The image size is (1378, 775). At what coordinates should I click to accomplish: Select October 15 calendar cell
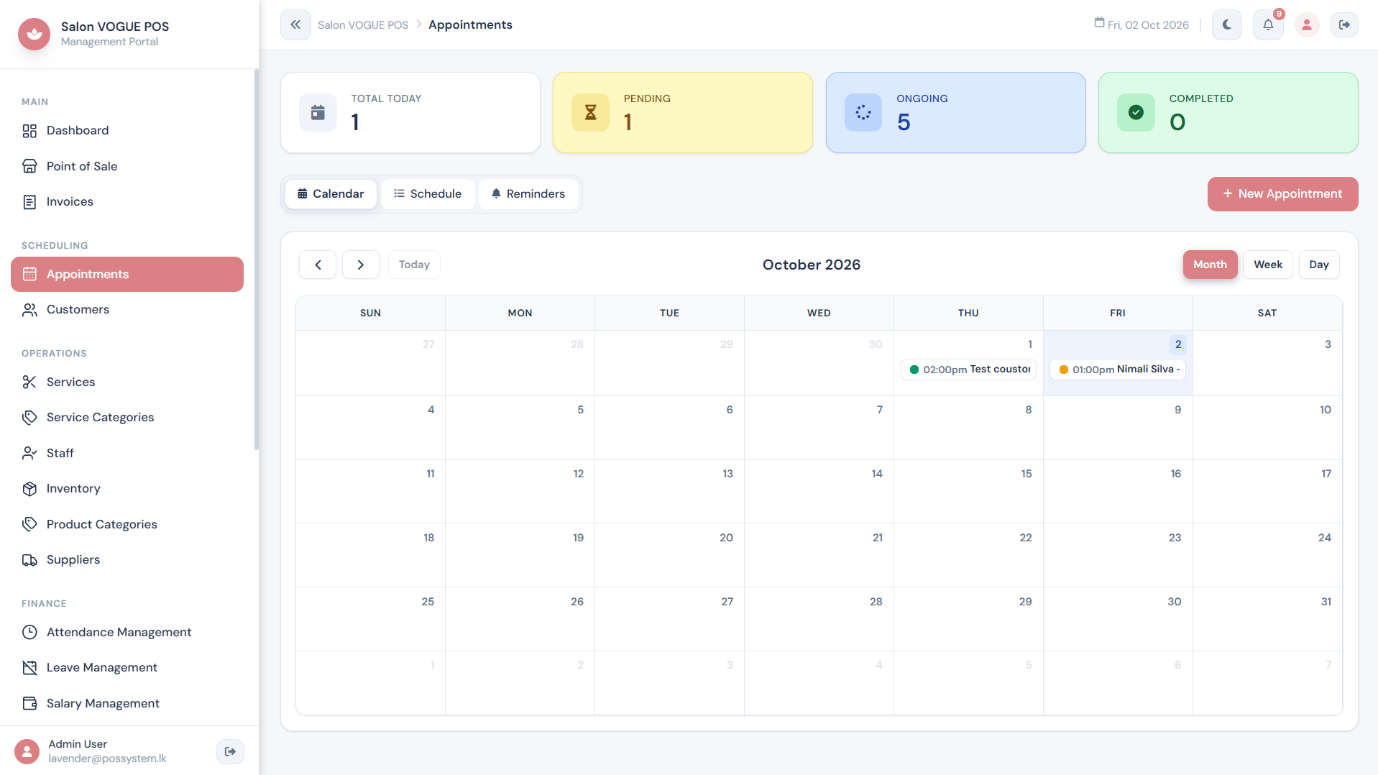(x=968, y=492)
